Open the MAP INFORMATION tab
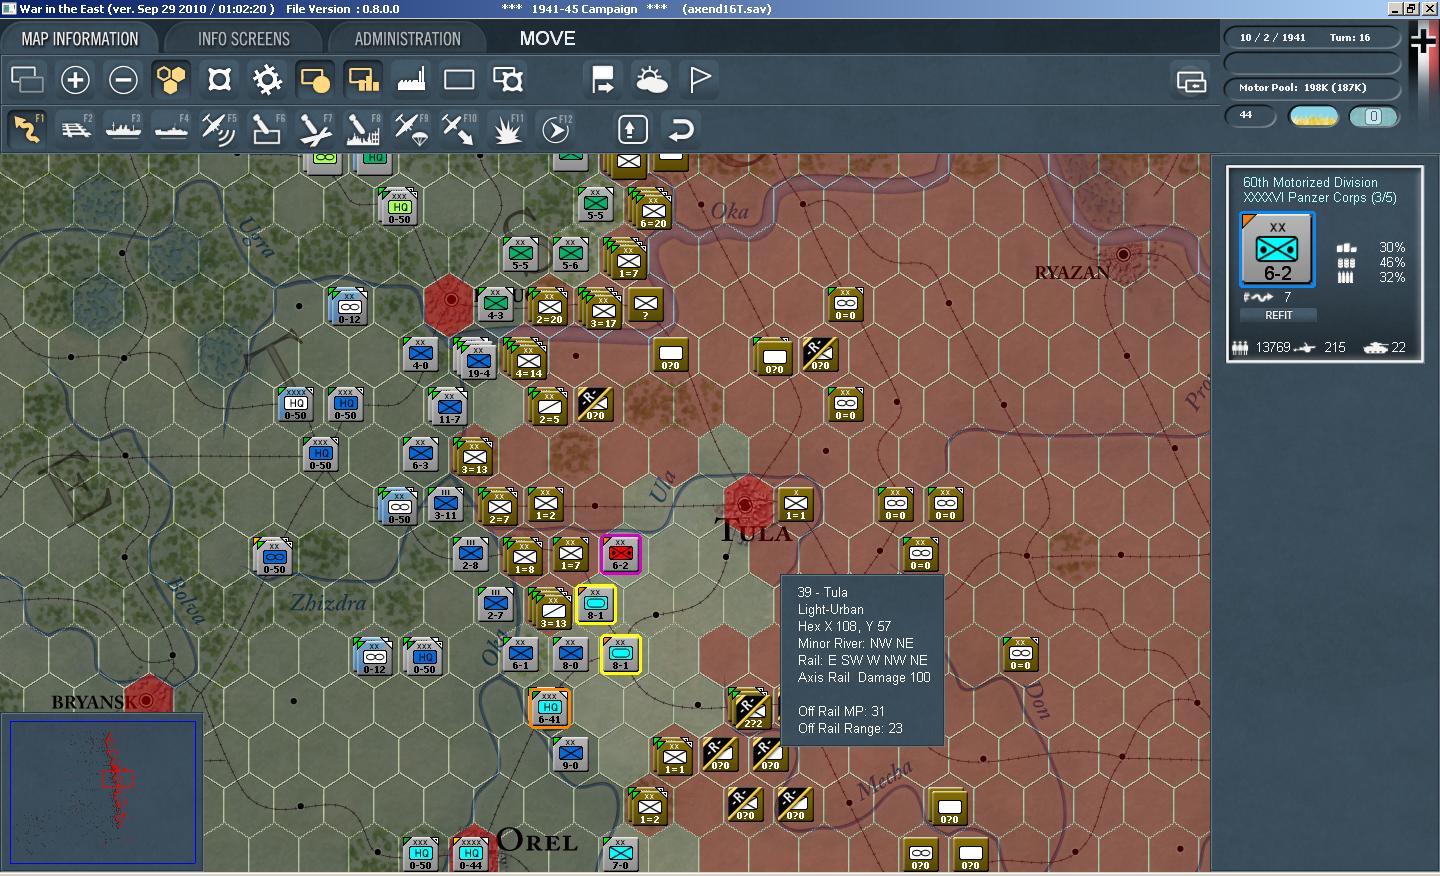The height and width of the screenshot is (876, 1440). [x=80, y=39]
